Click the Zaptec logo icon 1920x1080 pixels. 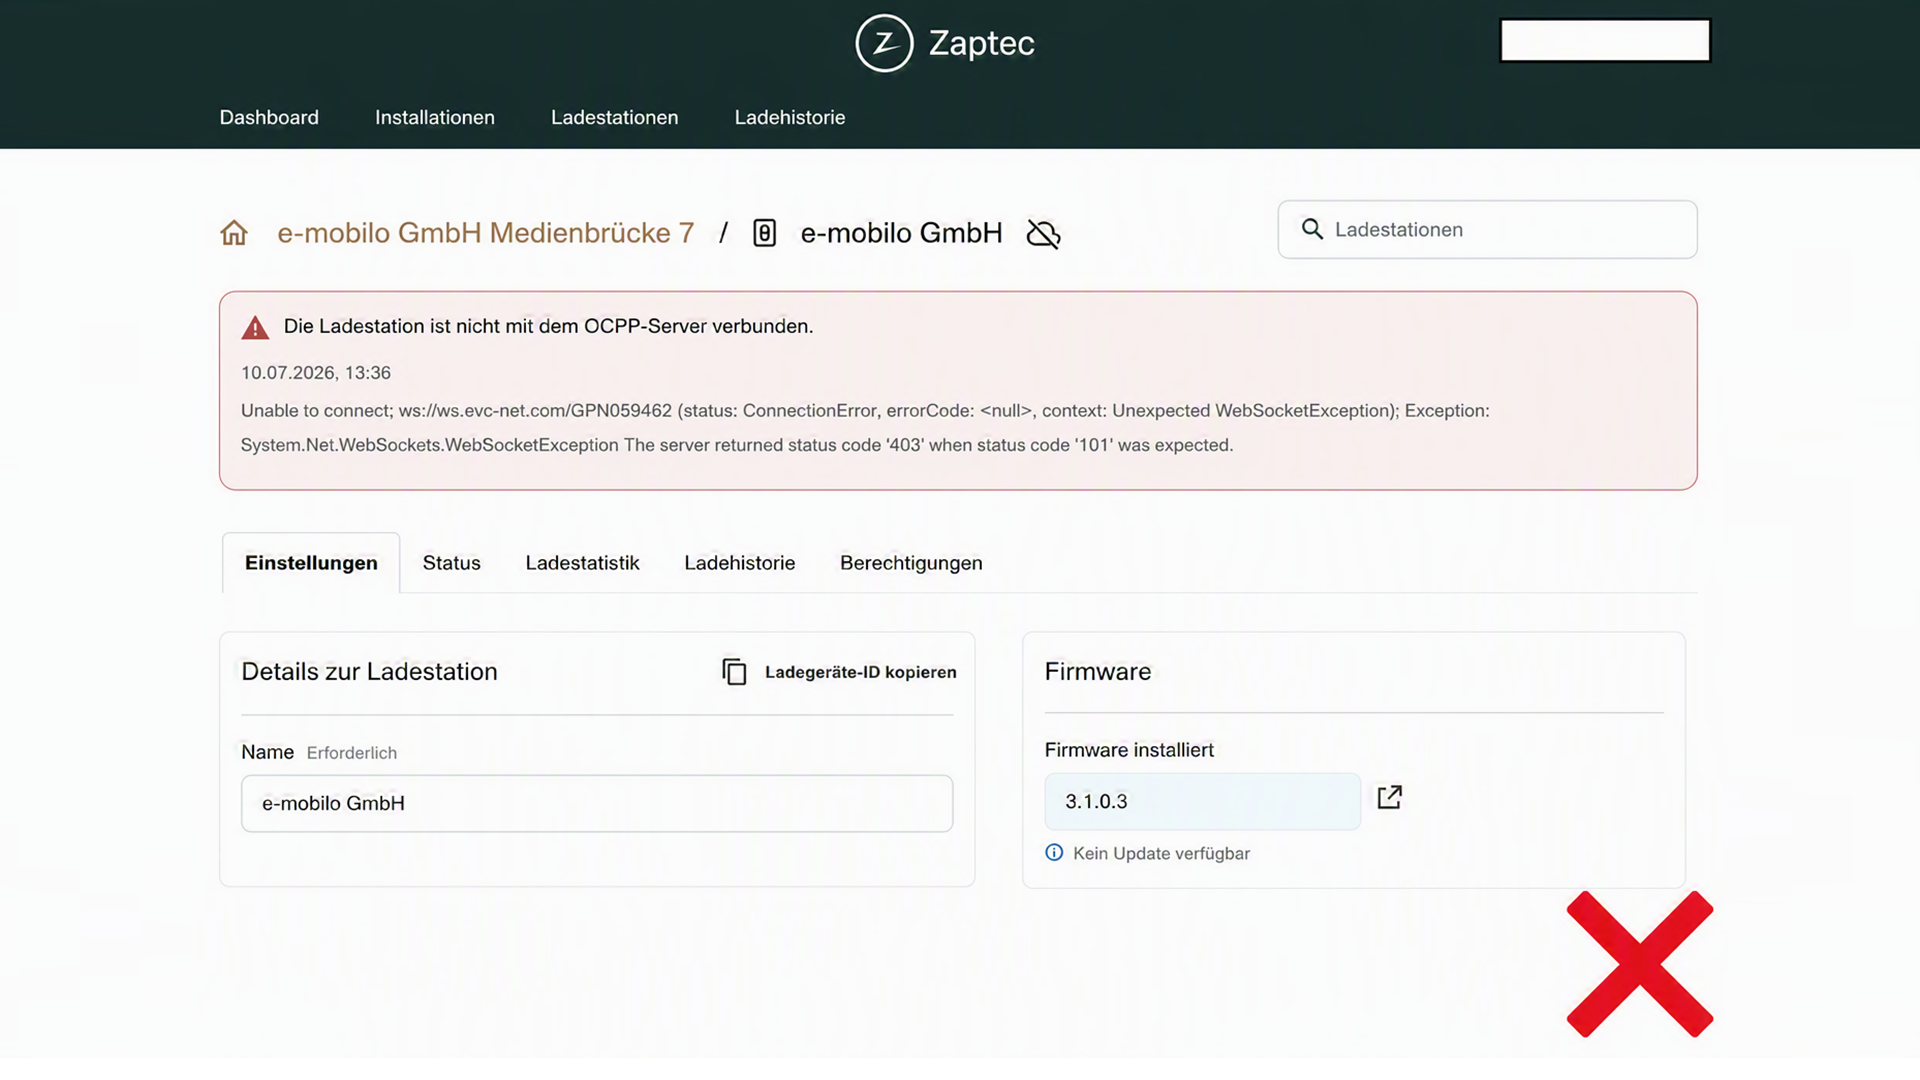pyautogui.click(x=884, y=43)
